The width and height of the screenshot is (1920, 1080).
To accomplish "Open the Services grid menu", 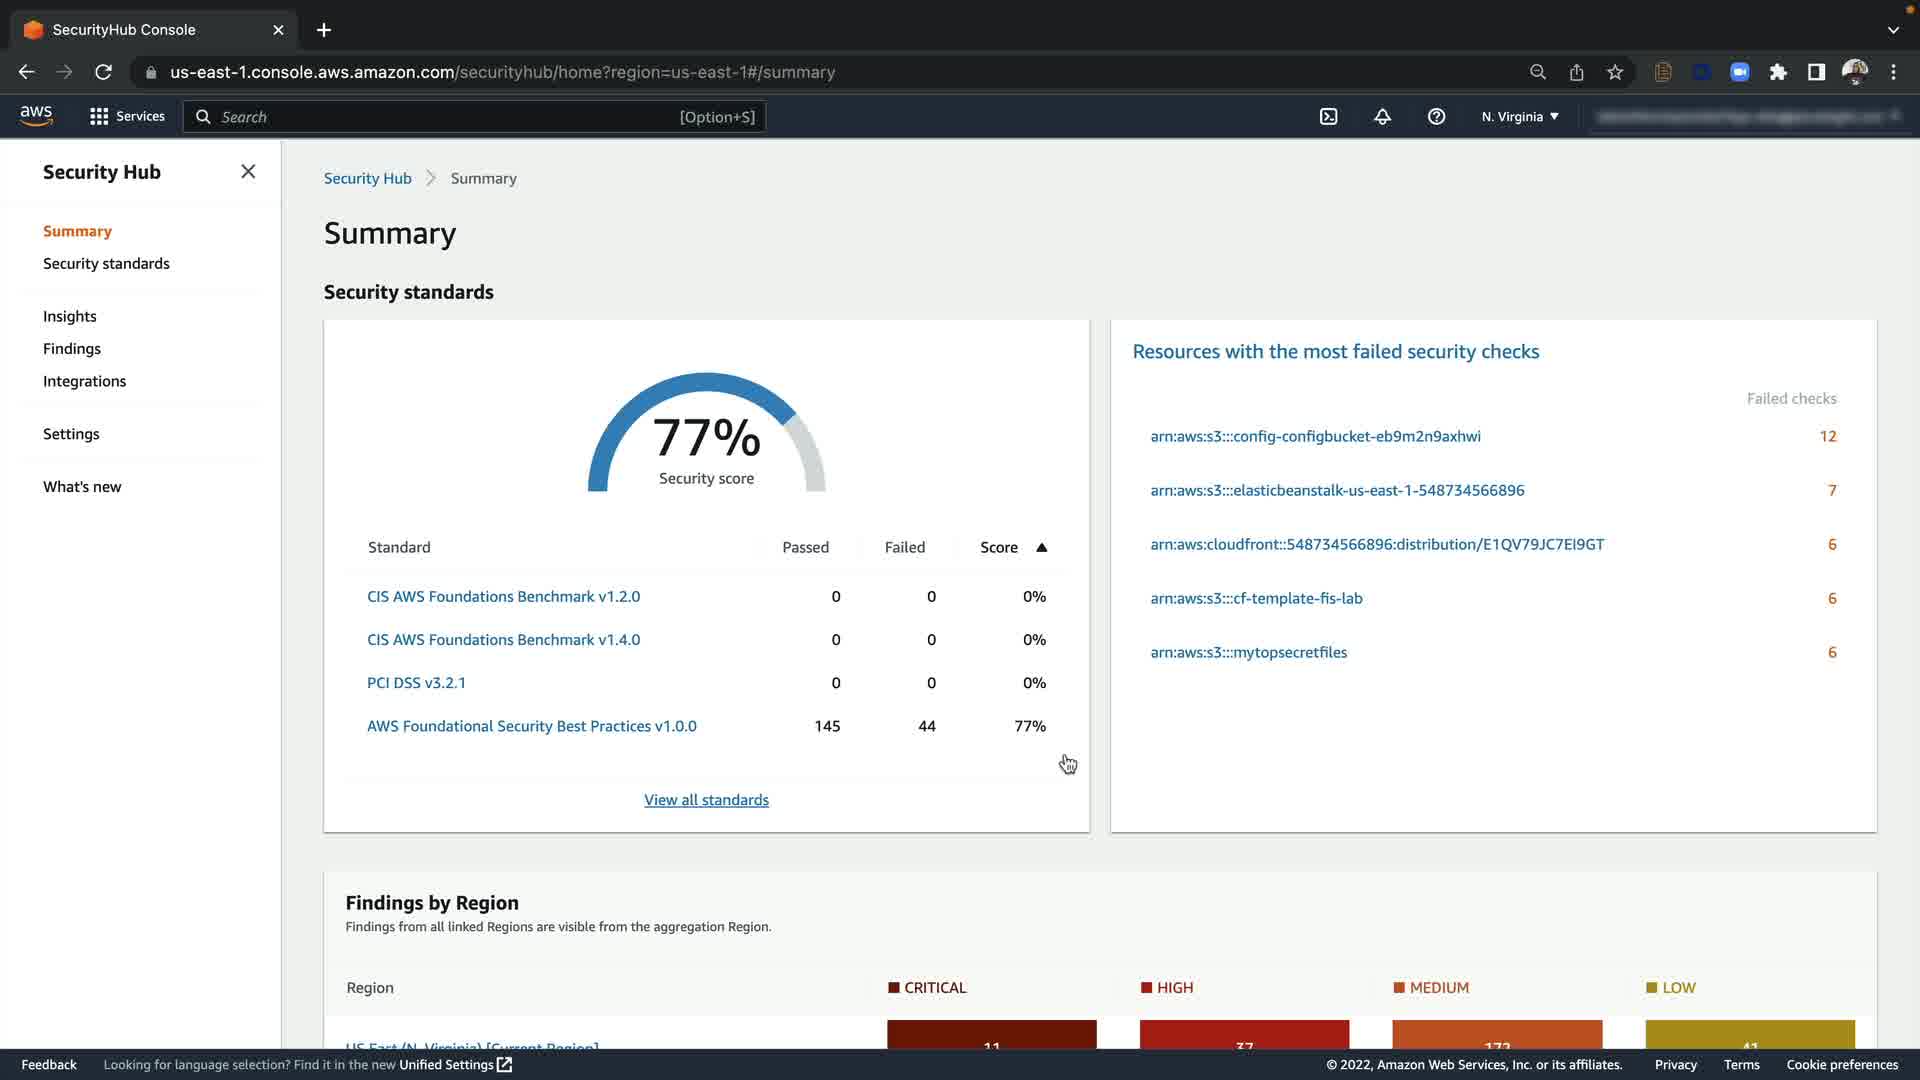I will (x=126, y=117).
